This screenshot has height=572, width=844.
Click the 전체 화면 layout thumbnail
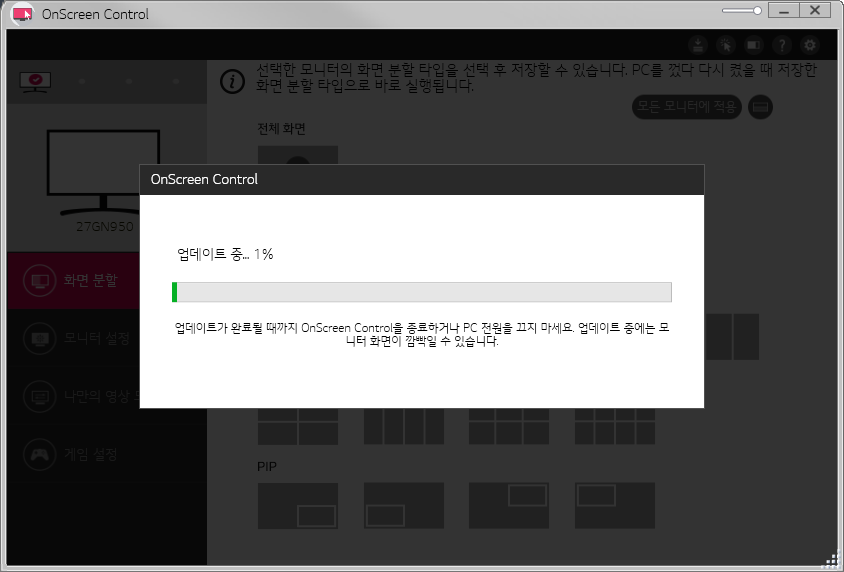click(x=298, y=155)
